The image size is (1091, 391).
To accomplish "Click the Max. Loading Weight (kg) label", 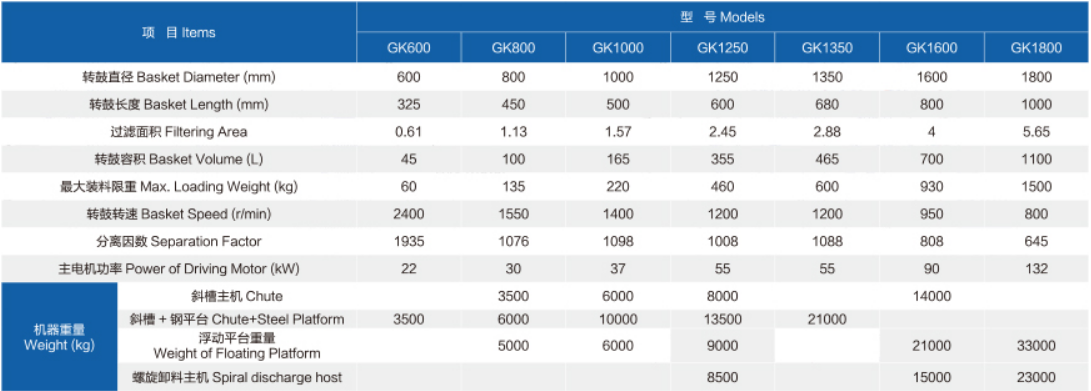I will [x=179, y=186].
